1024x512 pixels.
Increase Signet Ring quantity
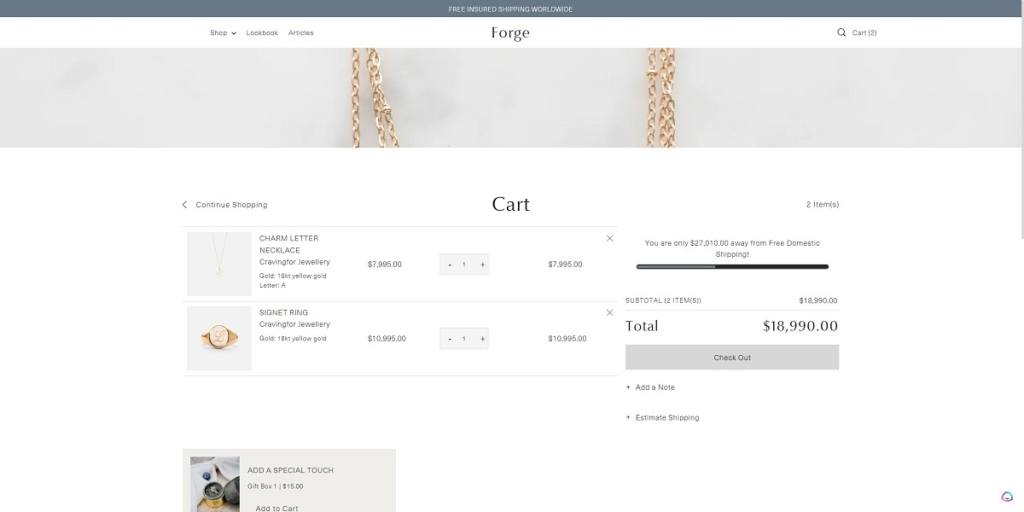(482, 339)
